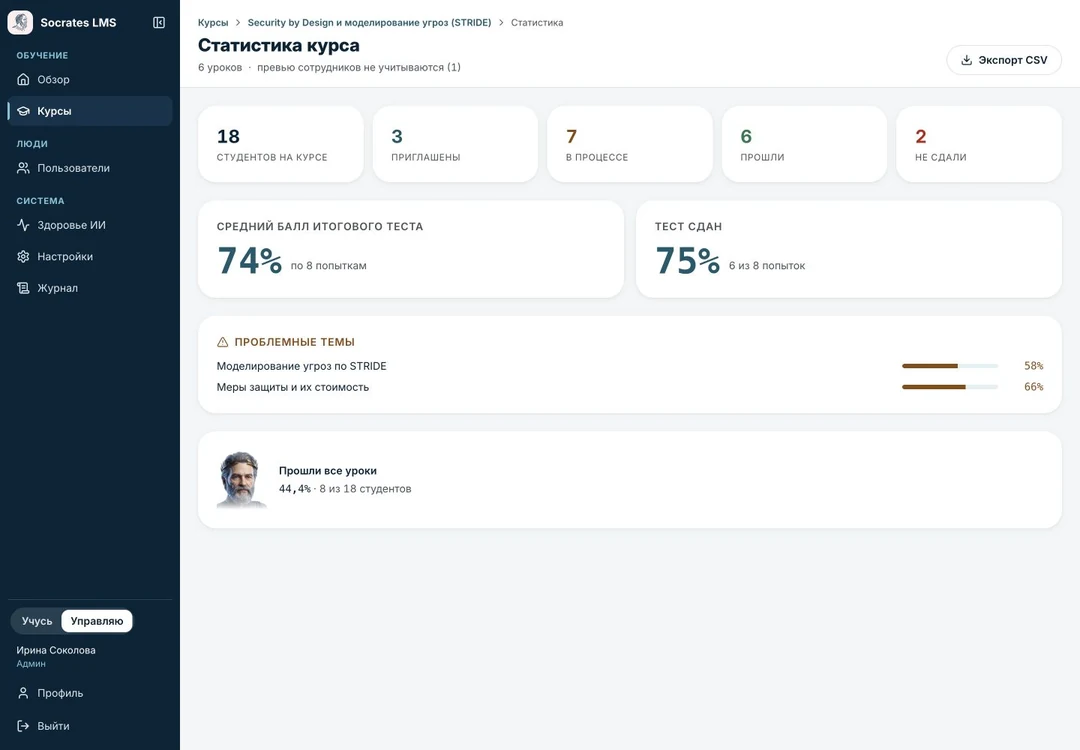Click the 2 Не сдали card
Screen dimensions: 1080x750
tap(979, 144)
